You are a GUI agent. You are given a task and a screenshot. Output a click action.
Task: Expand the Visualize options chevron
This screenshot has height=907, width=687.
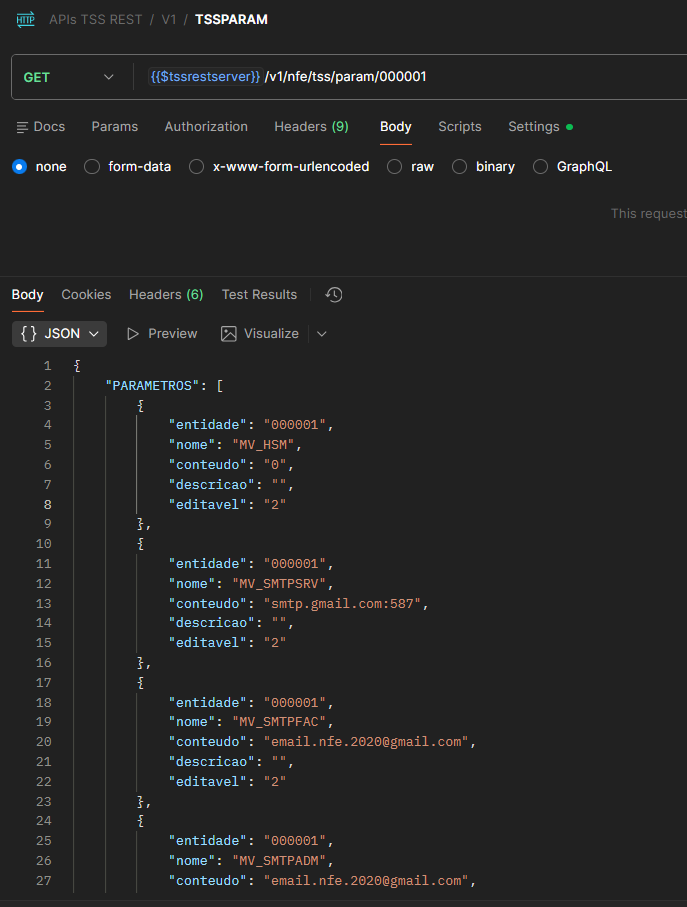[x=322, y=334]
